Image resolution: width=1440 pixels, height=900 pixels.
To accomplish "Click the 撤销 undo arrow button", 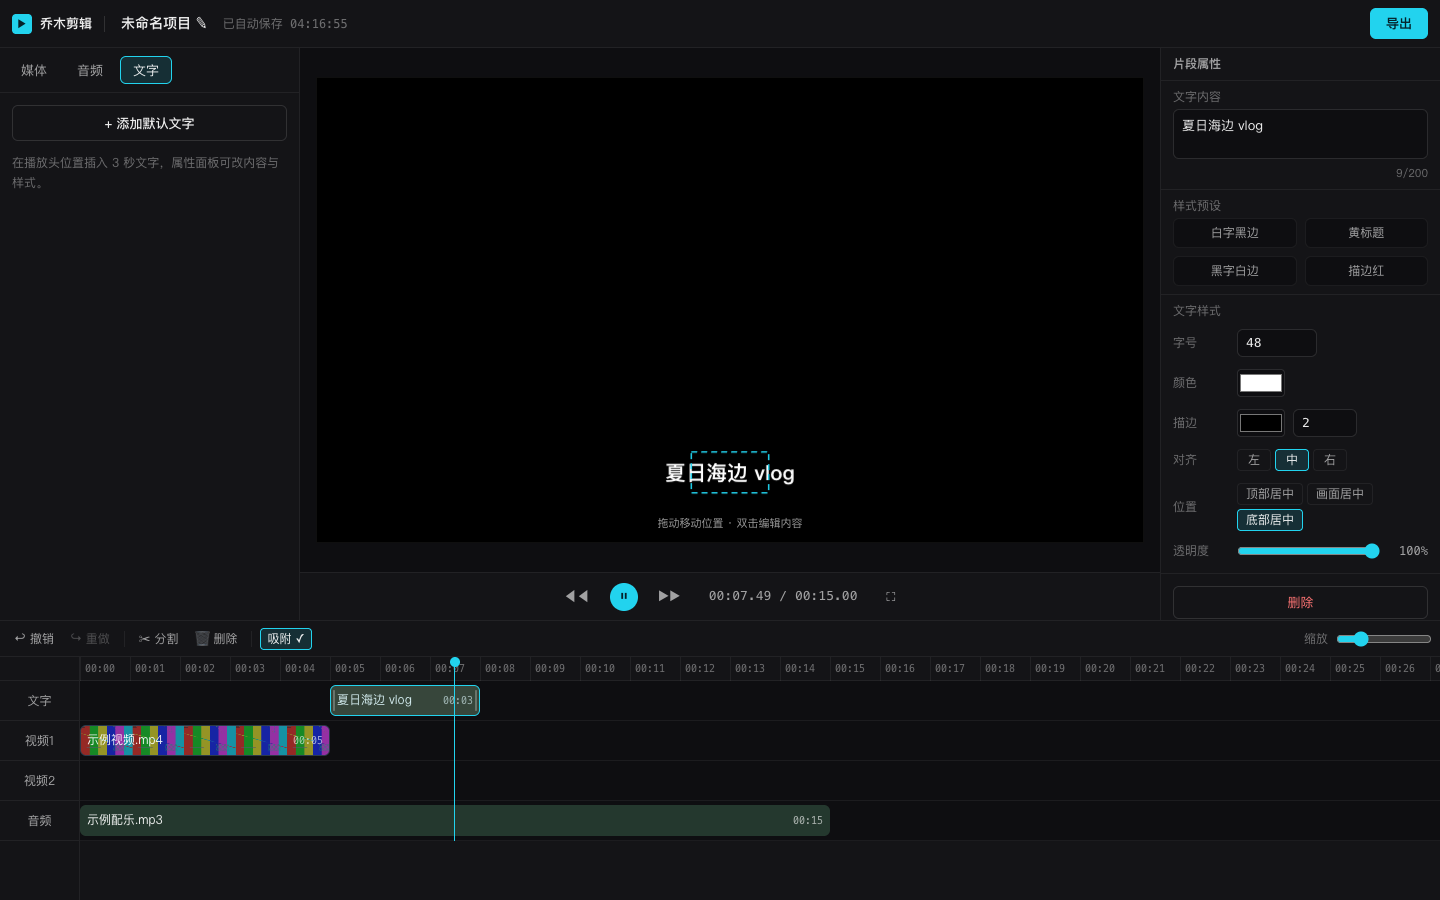I will click(x=34, y=639).
